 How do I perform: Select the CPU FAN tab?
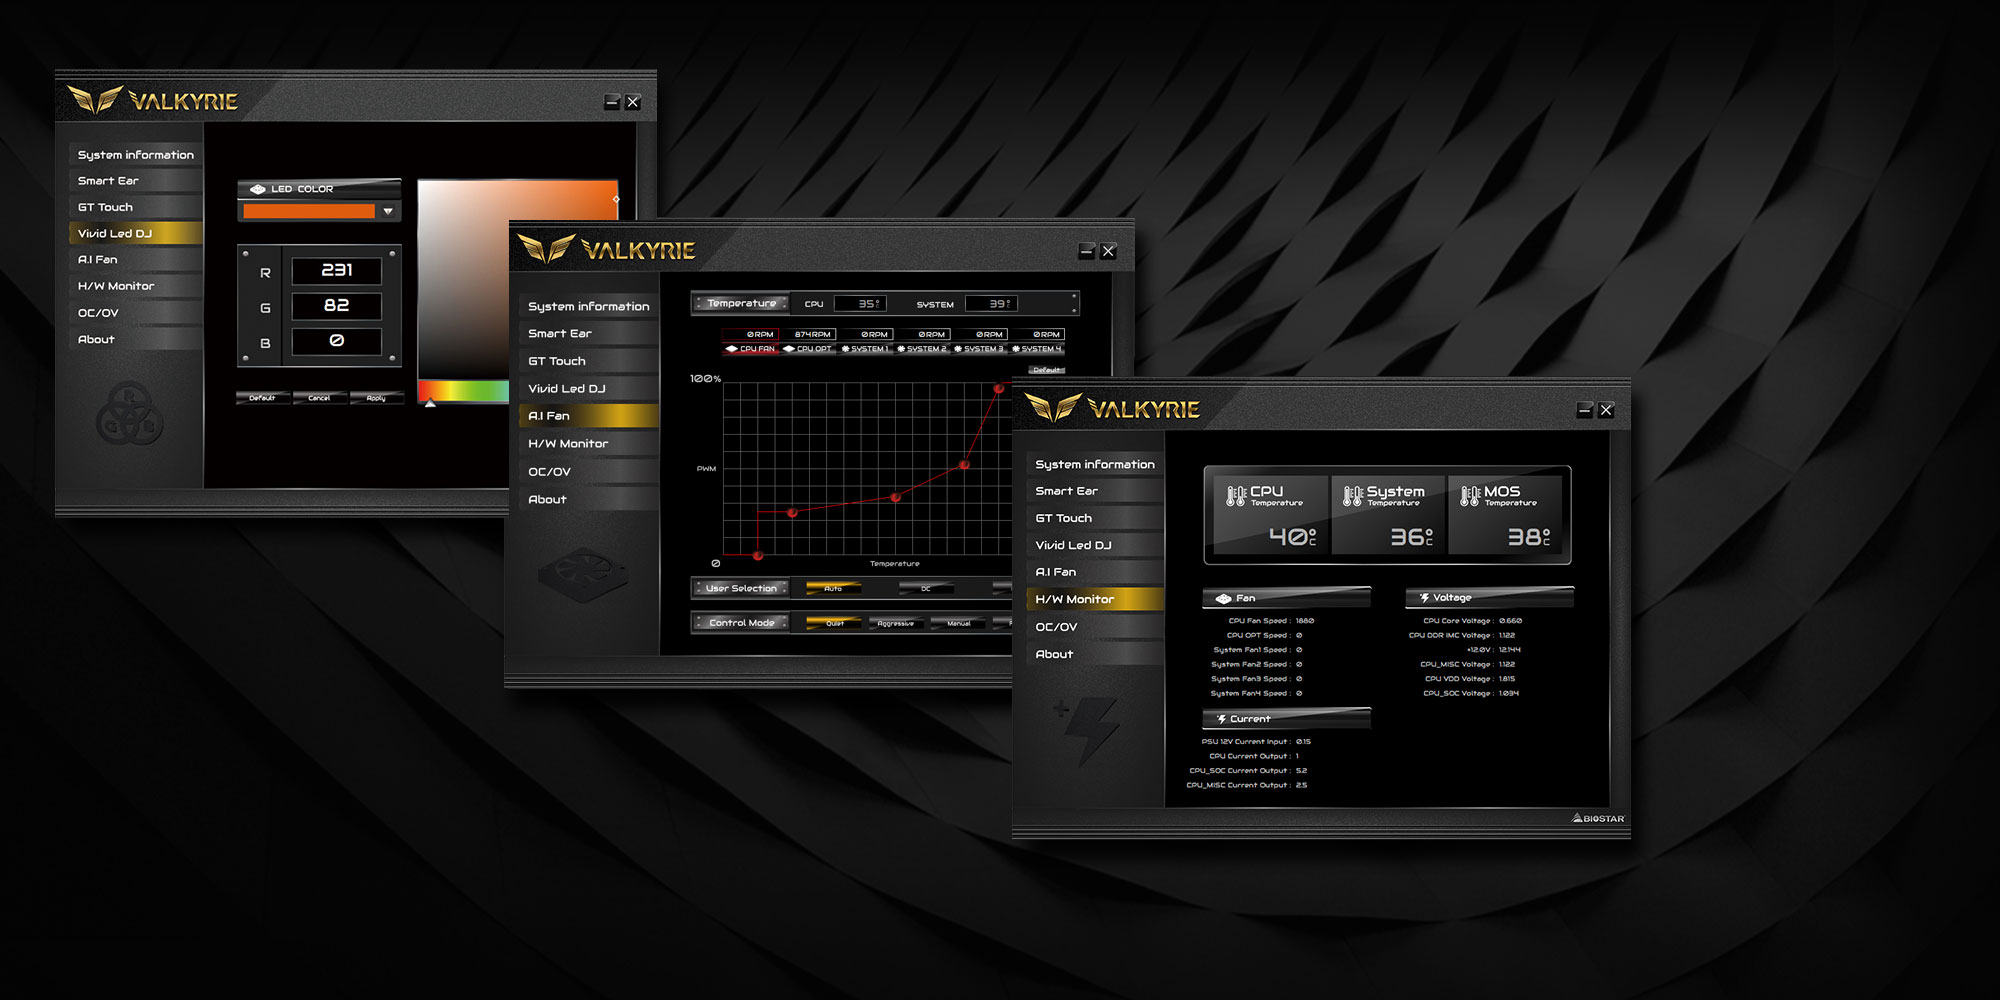(x=750, y=349)
